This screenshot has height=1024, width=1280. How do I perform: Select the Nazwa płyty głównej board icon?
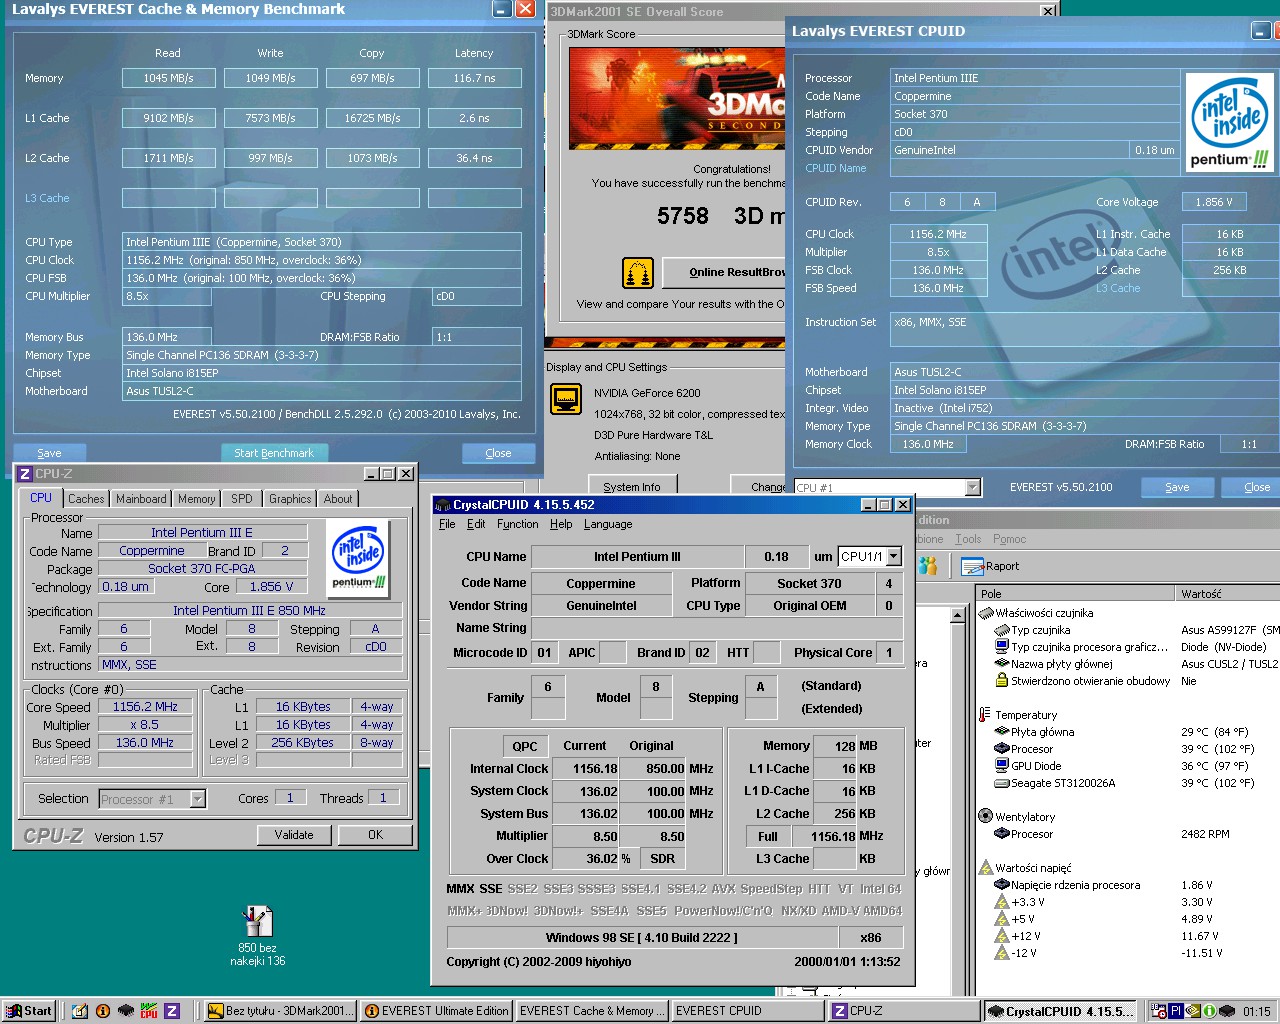(1002, 664)
